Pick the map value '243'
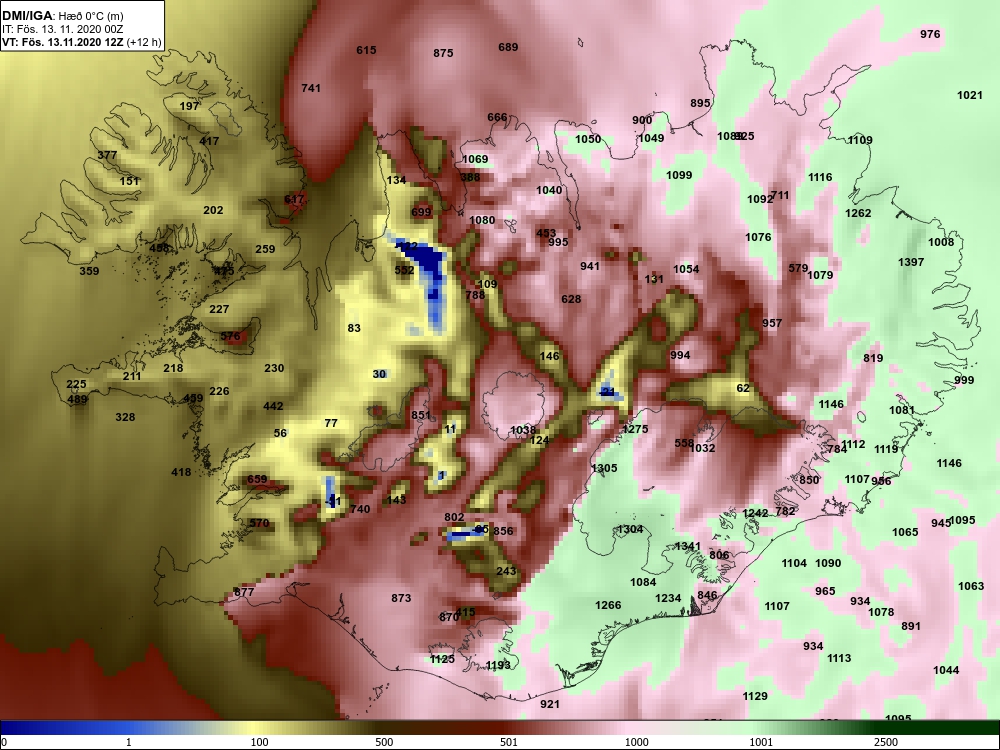Screen dimensions: 1000x750 point(506,571)
